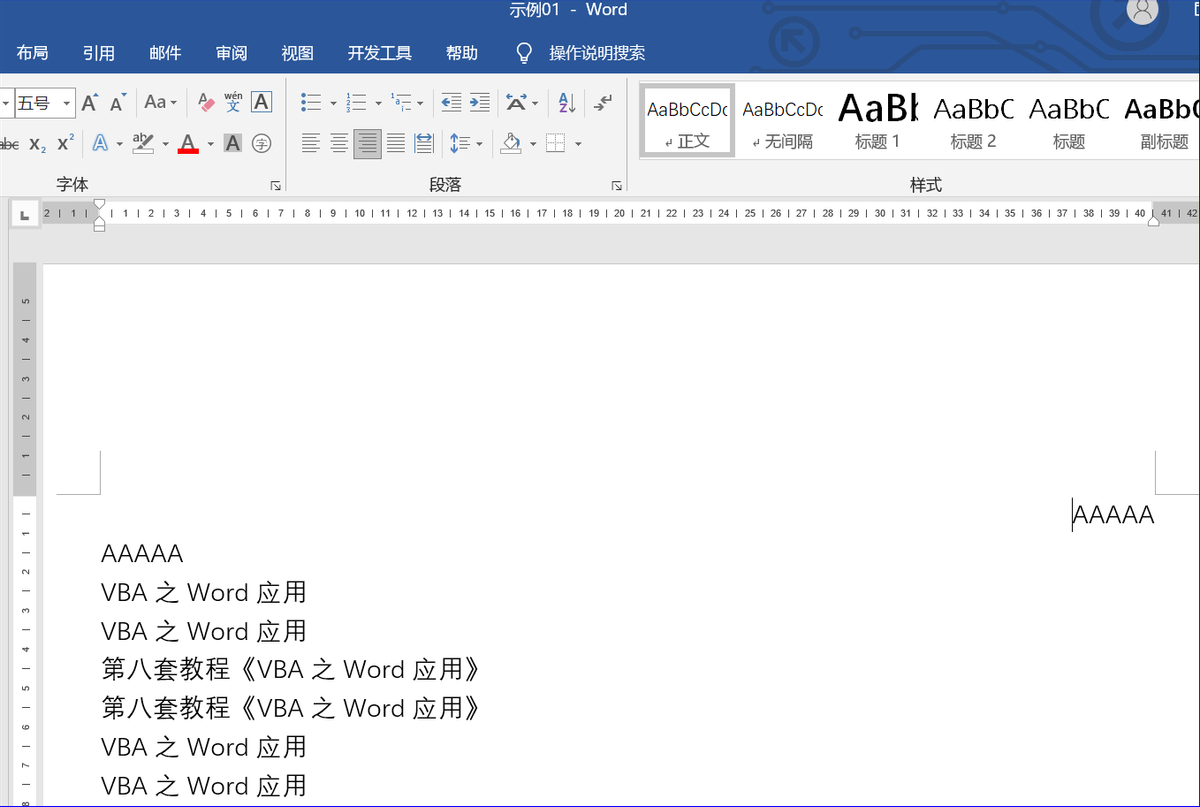
Task: Decrease the paragraph indent
Action: [x=451, y=102]
